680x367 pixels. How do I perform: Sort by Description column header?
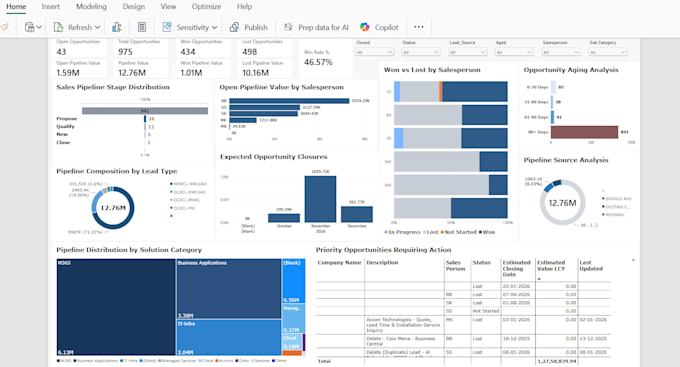pyautogui.click(x=382, y=262)
